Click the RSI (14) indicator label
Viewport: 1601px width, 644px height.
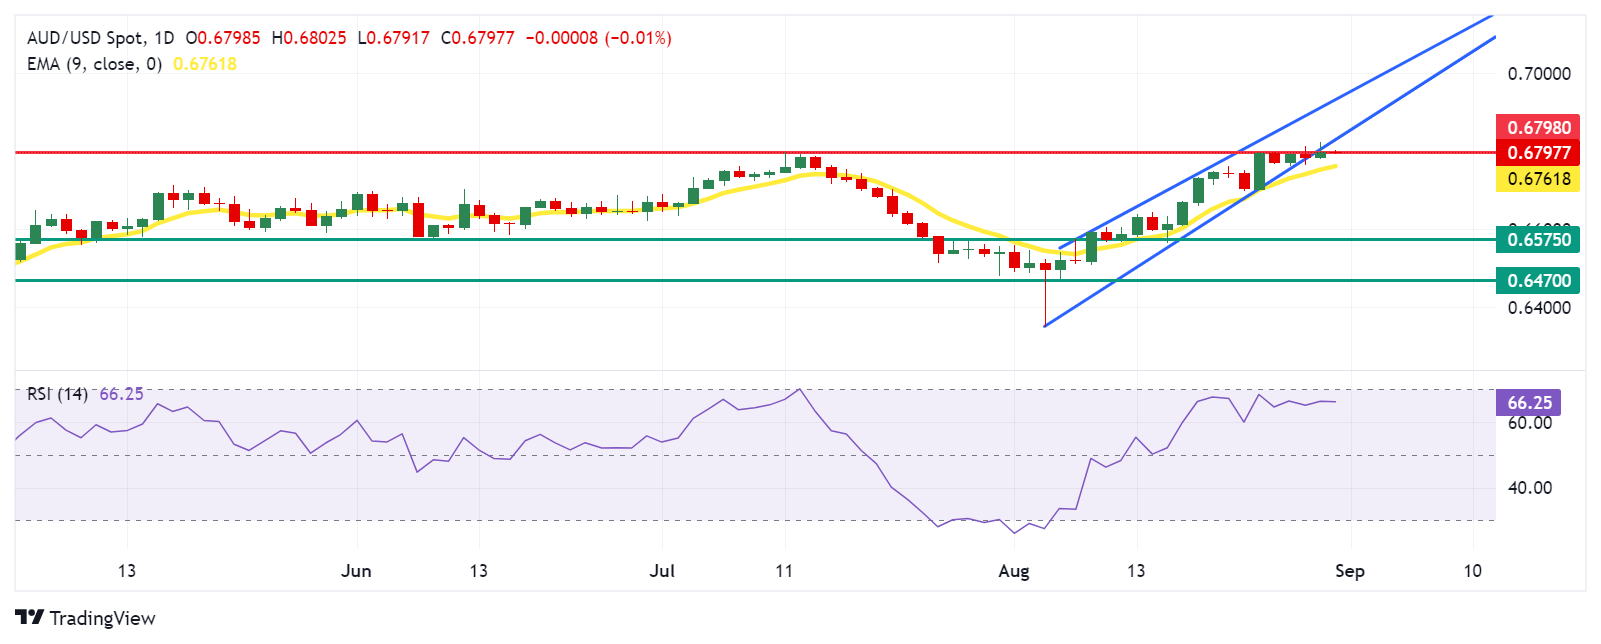58,394
